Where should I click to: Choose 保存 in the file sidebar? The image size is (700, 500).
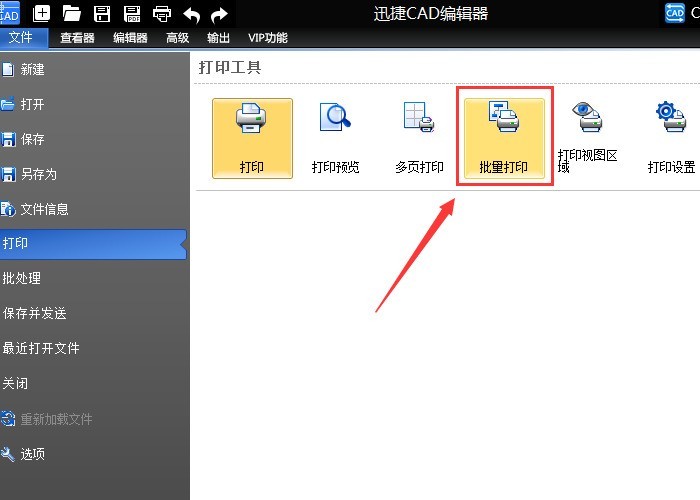(x=95, y=139)
